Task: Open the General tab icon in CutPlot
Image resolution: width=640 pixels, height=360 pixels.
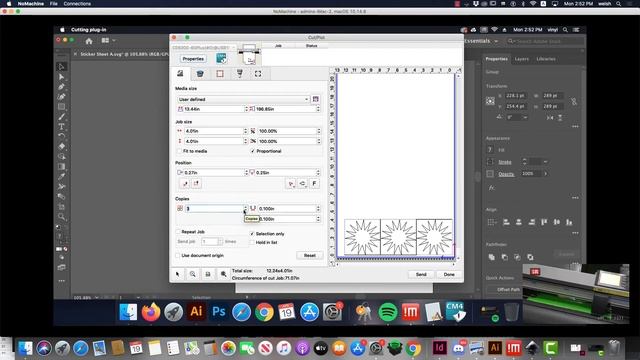Action: [x=180, y=74]
